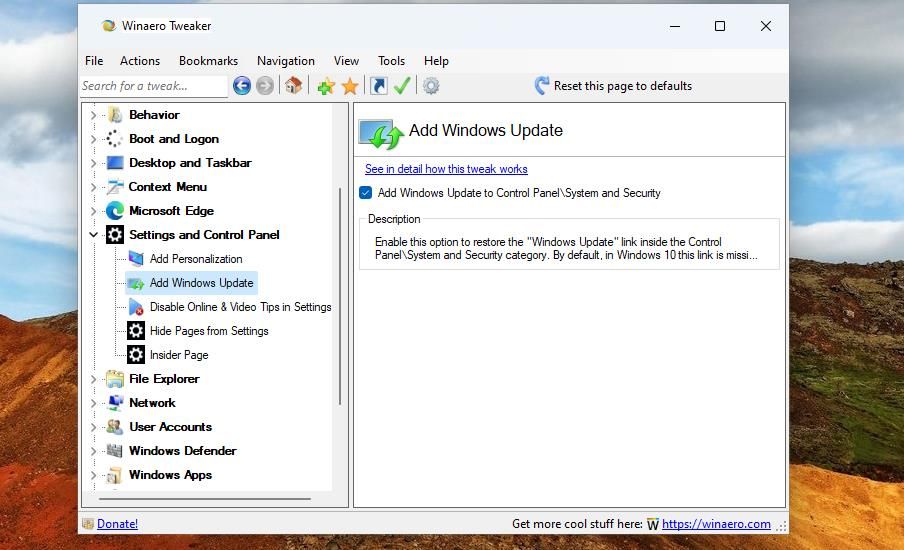The height and width of the screenshot is (550, 904).
Task: Click the Desktop and Taskbar icon
Action: click(115, 163)
